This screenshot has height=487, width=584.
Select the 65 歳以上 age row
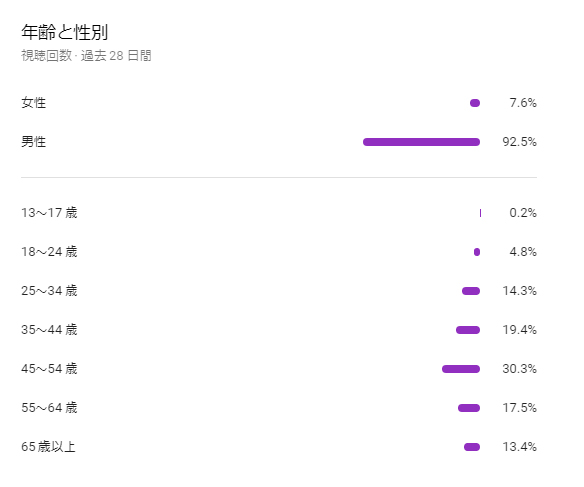[279, 447]
